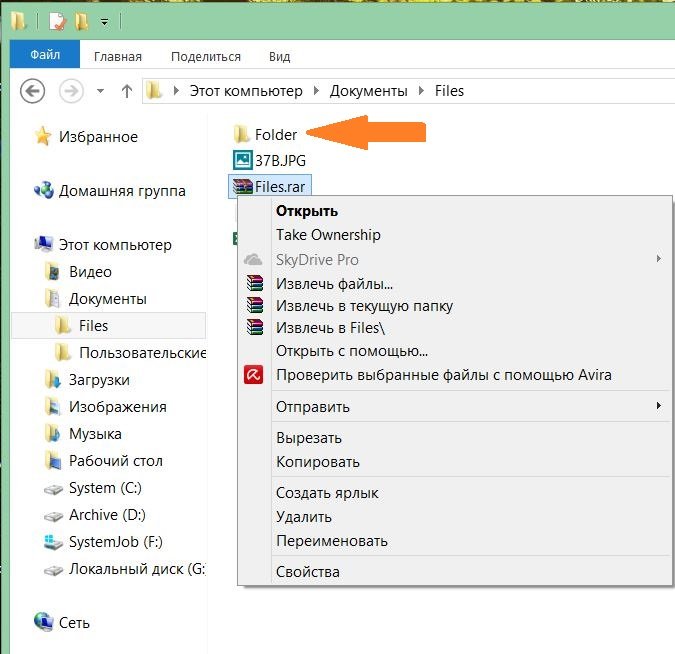Click the WinRAR icon beside Извлечь файлы
Viewport: 675px width, 654px height.
point(254,284)
